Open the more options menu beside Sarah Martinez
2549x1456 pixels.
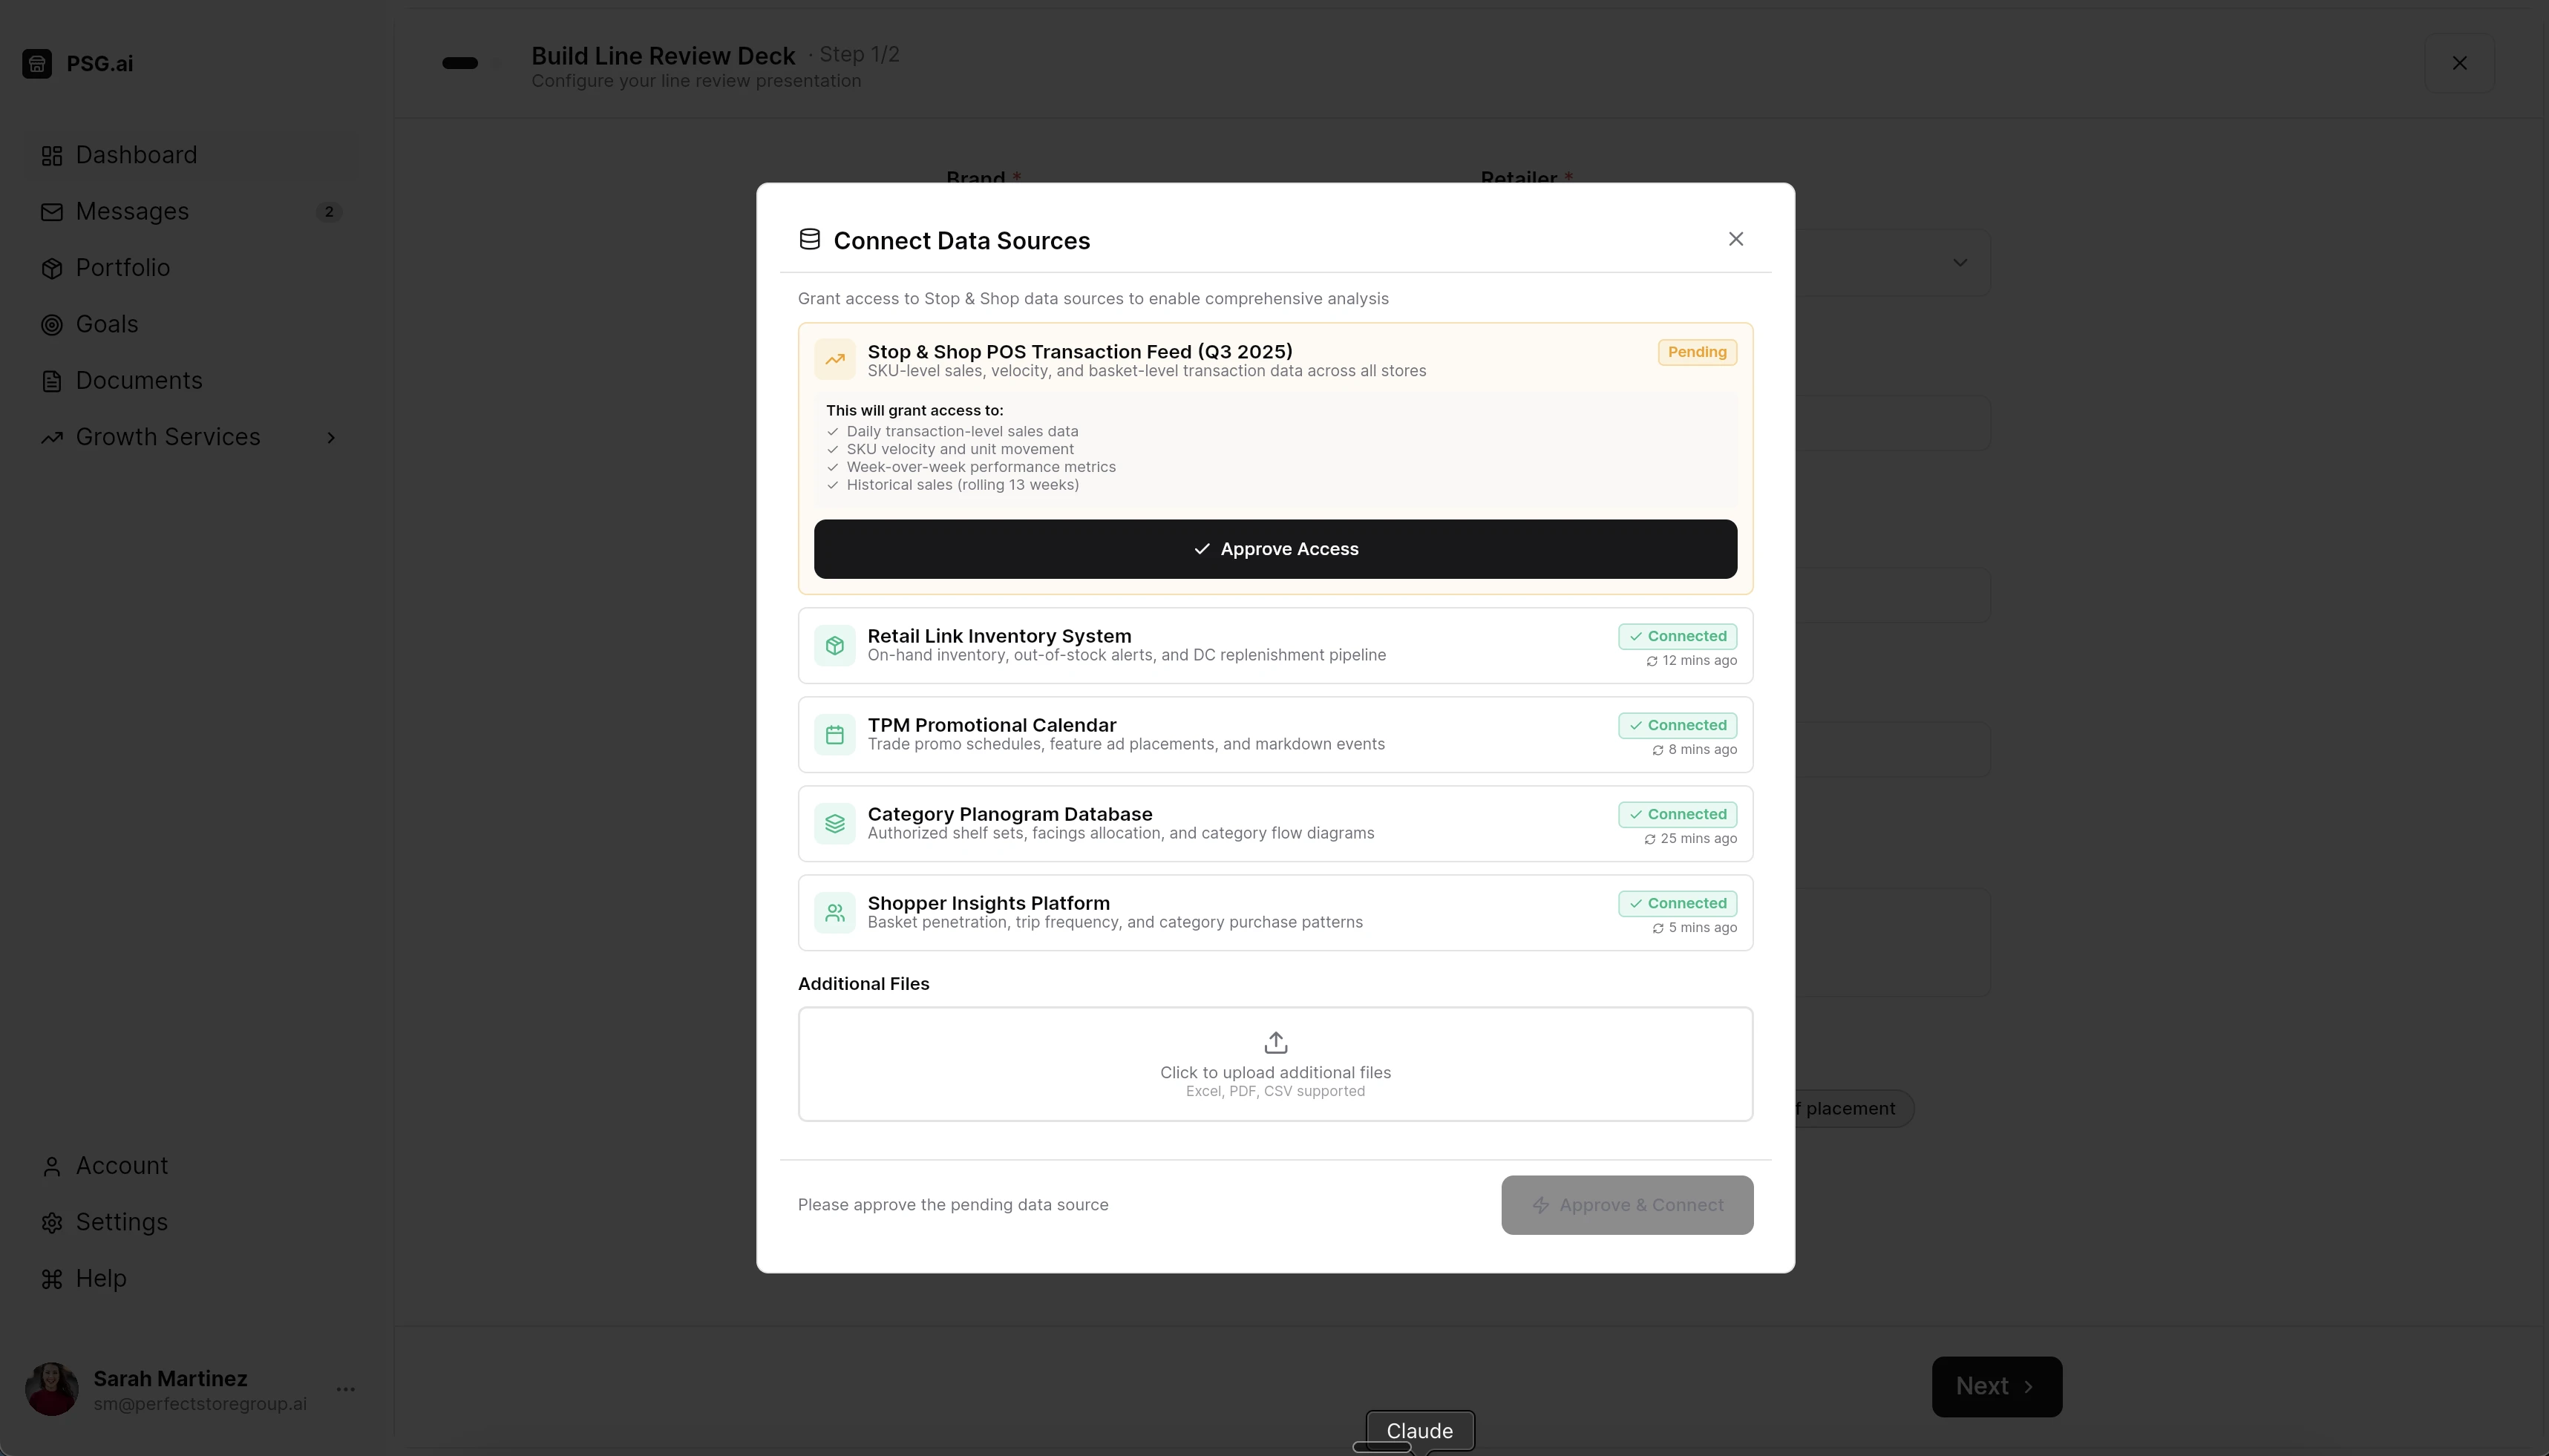click(345, 1389)
